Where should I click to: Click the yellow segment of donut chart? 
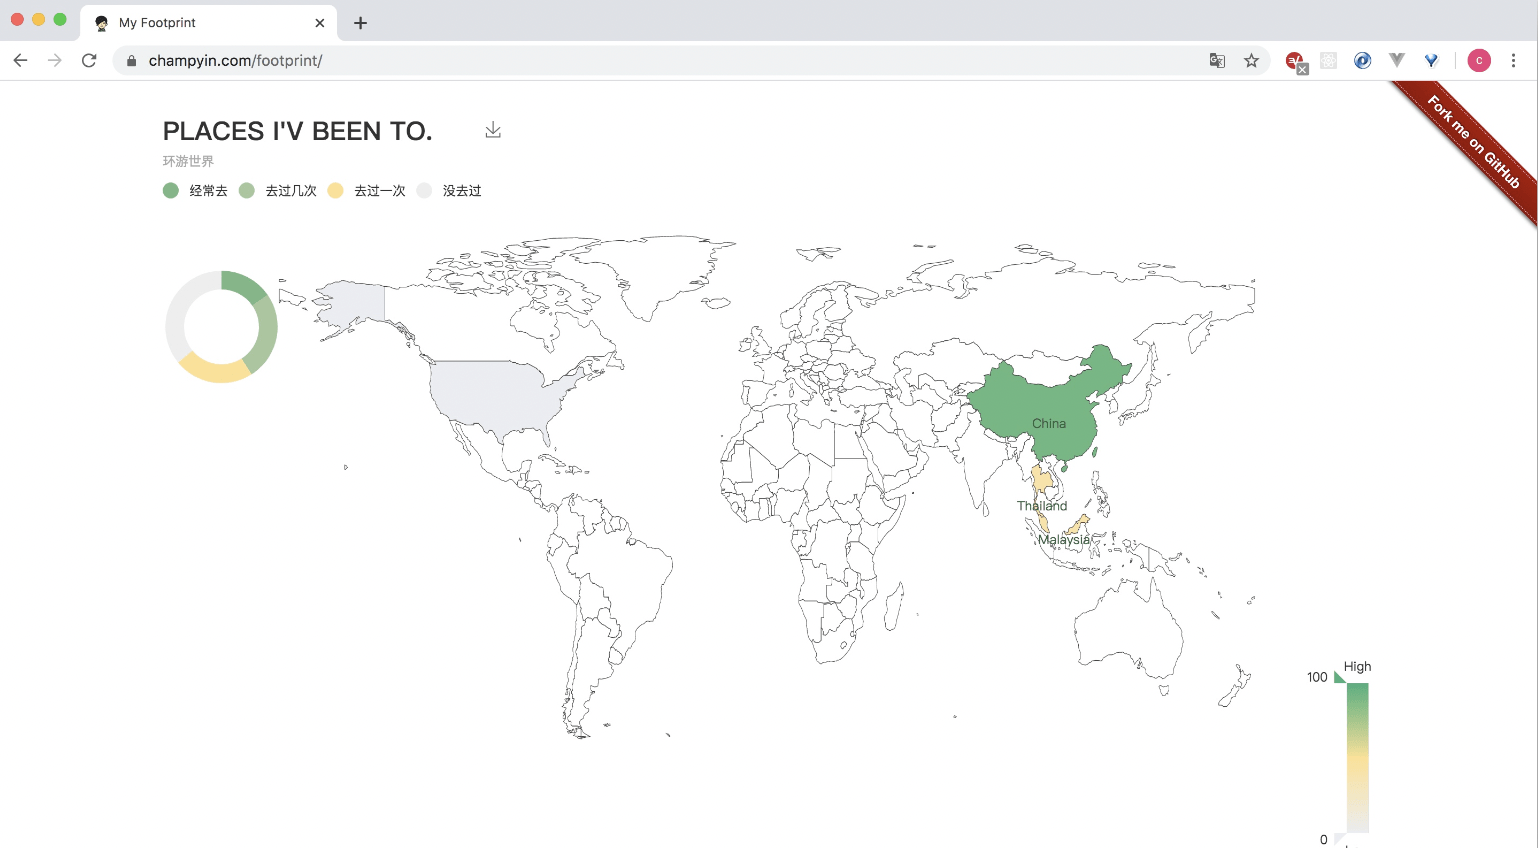coord(214,370)
